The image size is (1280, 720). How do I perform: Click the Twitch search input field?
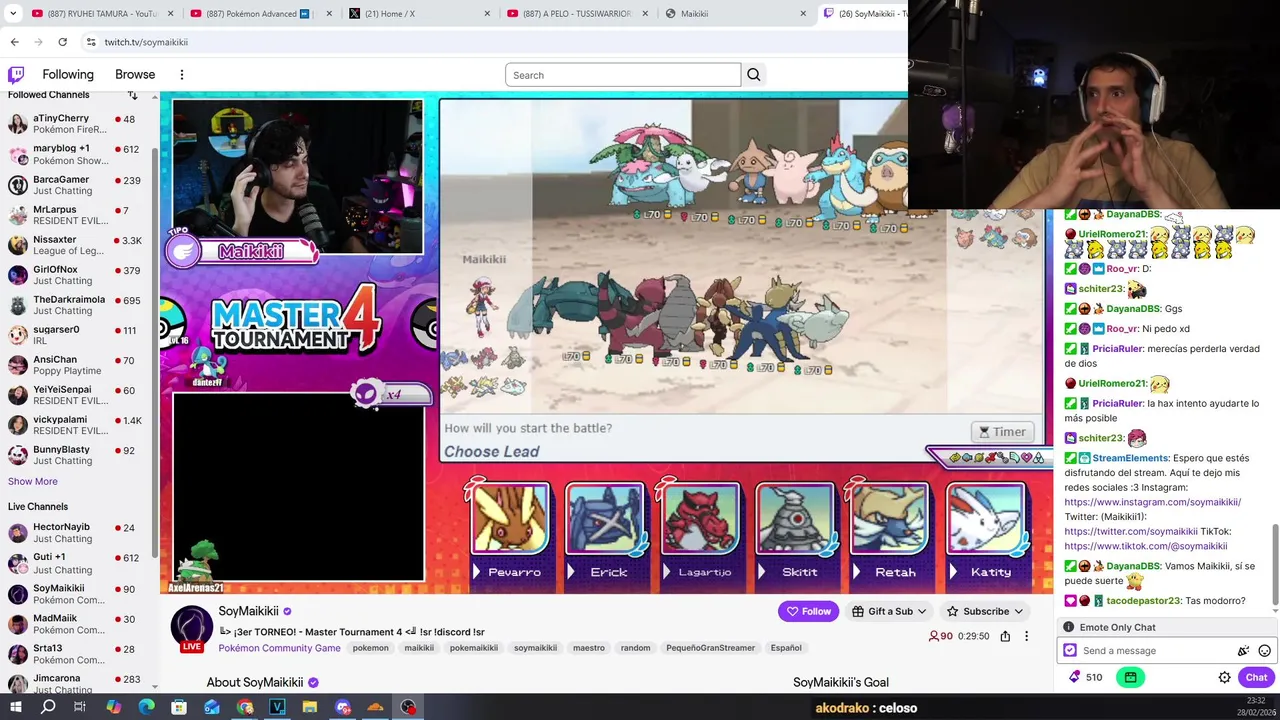623,75
